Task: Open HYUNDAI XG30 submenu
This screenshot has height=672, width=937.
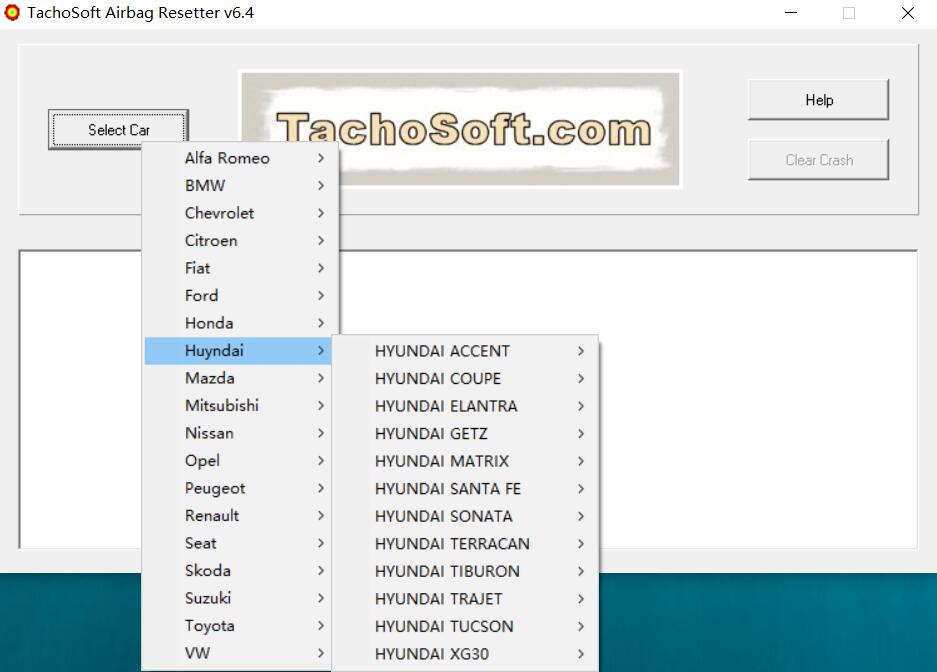Action: point(465,653)
